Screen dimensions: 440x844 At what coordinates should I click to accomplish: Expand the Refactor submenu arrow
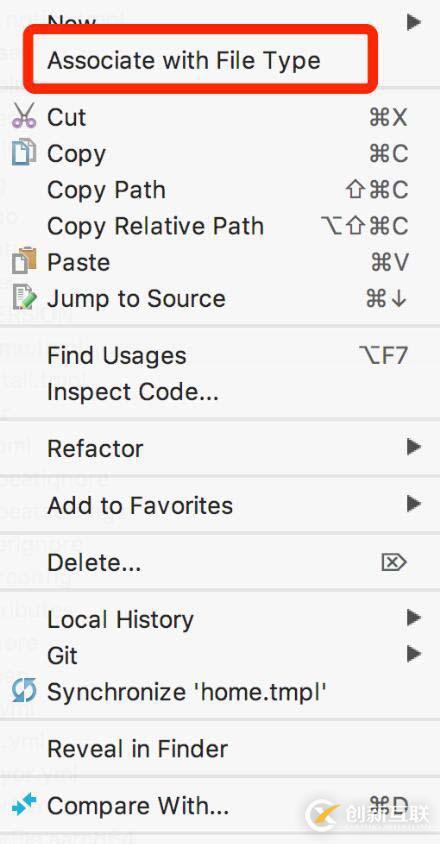coord(414,447)
